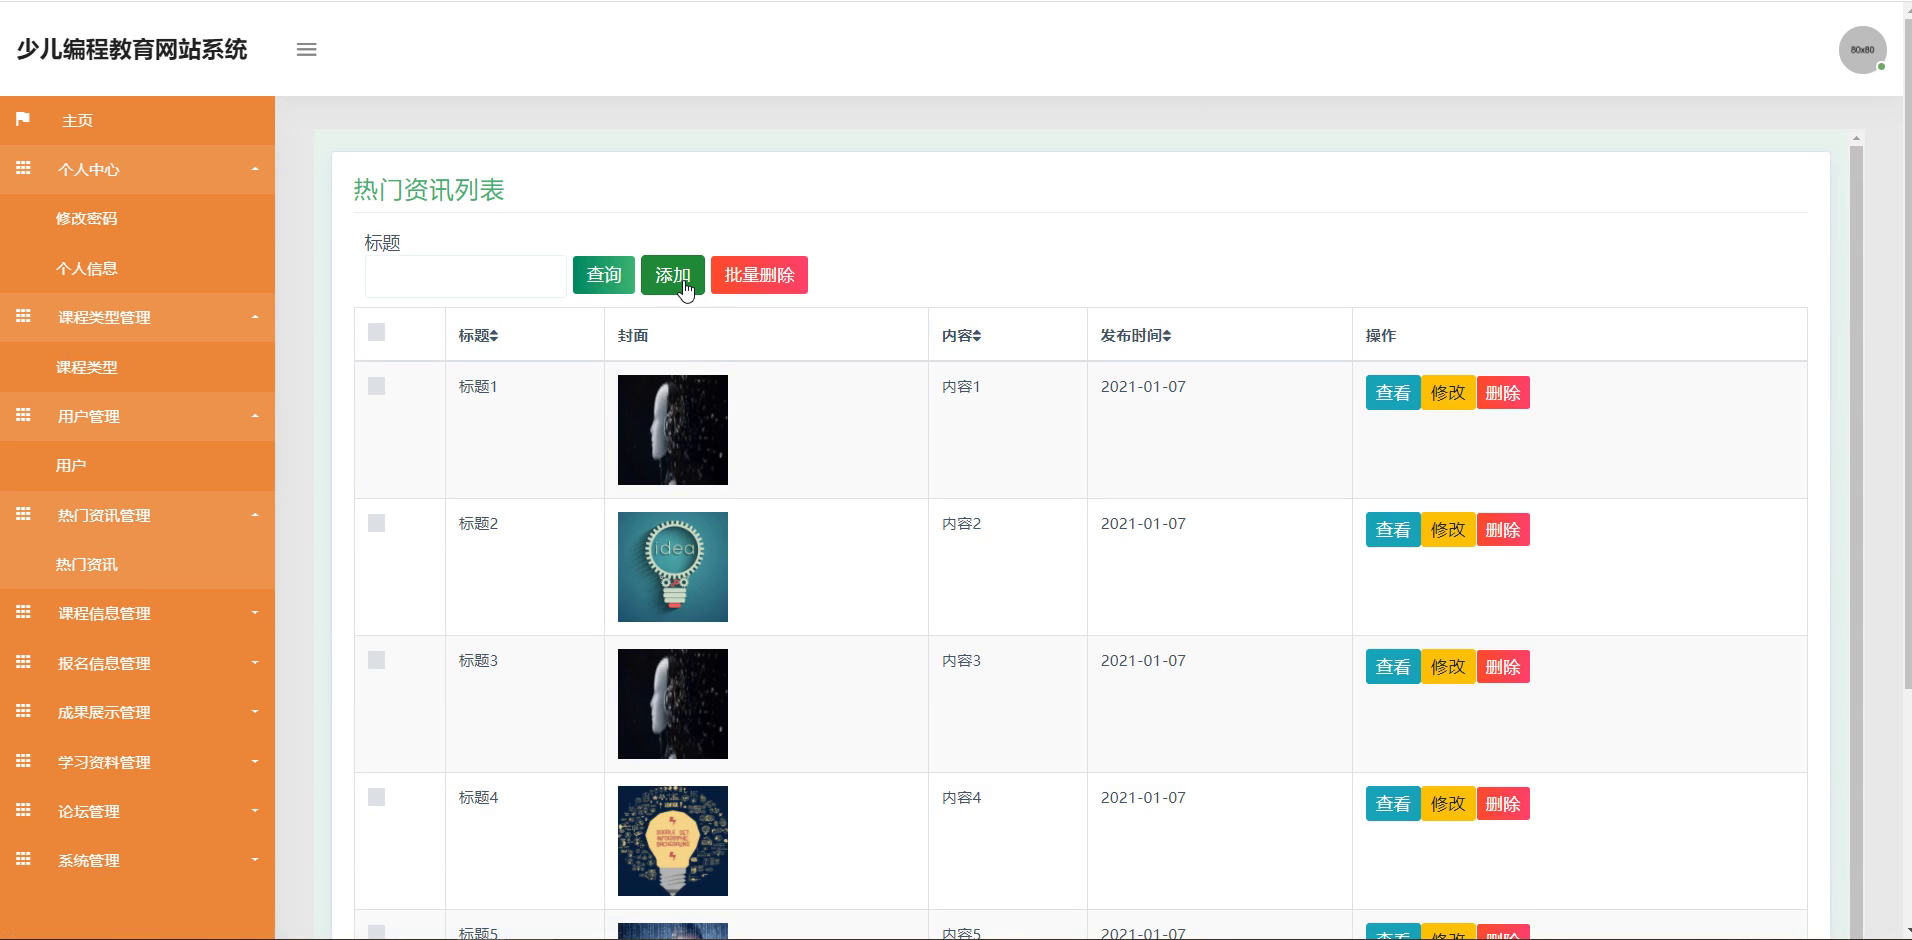This screenshot has height=940, width=1912.
Task: Click 删除 for row 标题3
Action: coord(1503,667)
